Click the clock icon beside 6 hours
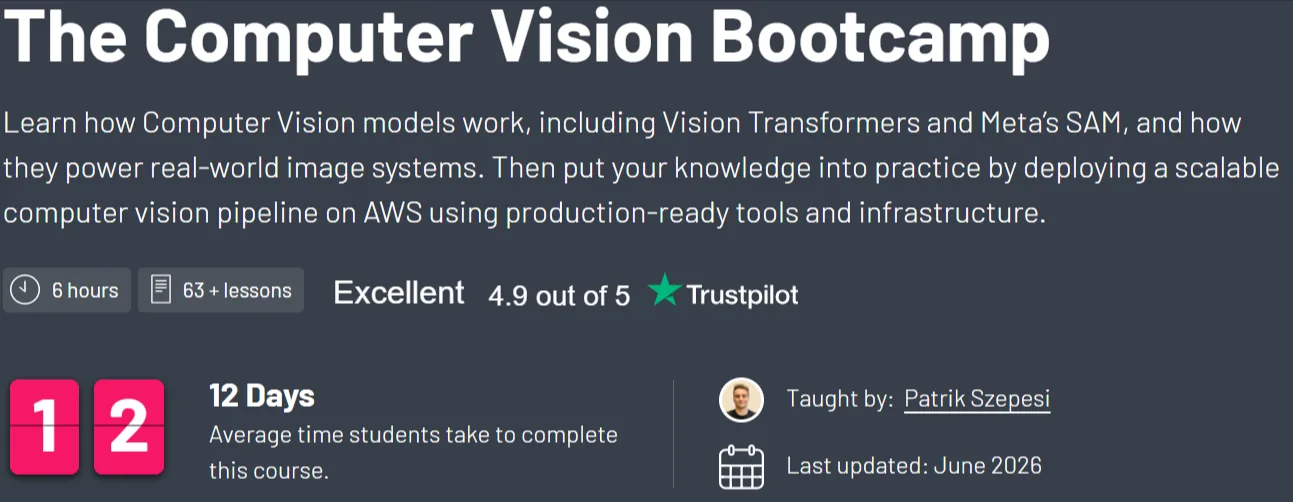This screenshot has width=1293, height=502. click(x=24, y=291)
